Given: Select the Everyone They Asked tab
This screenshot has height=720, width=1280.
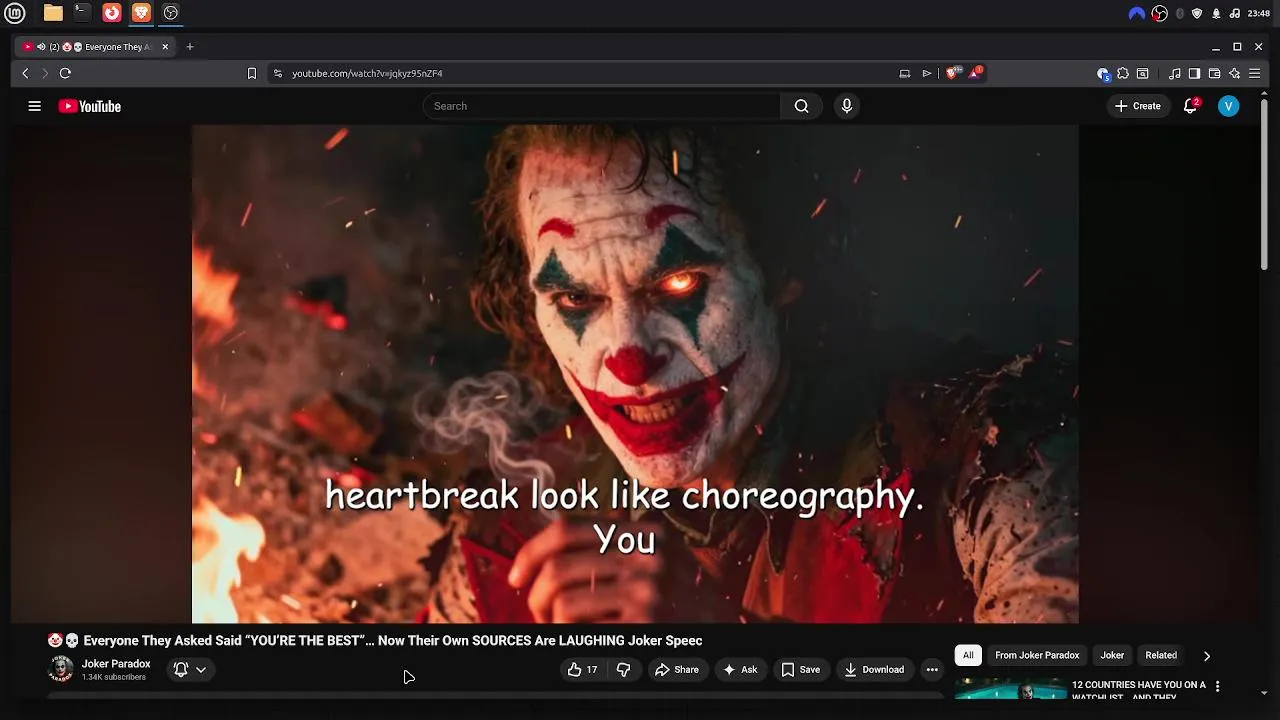Looking at the screenshot, I should 97,47.
